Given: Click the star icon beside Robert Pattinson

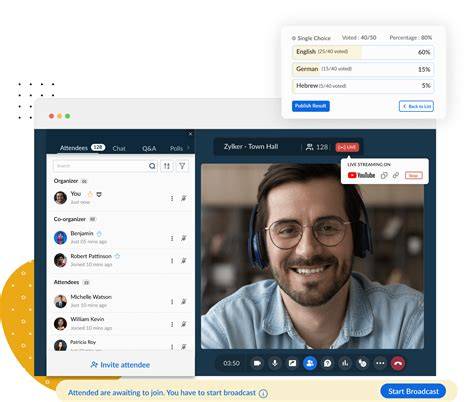Looking at the screenshot, I should [x=117, y=256].
